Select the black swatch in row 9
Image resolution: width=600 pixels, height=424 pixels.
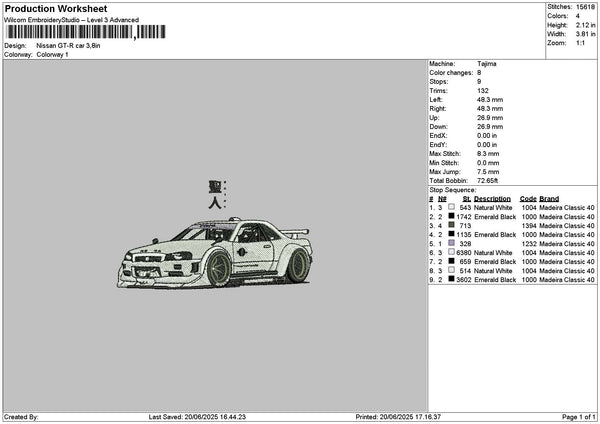point(452,279)
